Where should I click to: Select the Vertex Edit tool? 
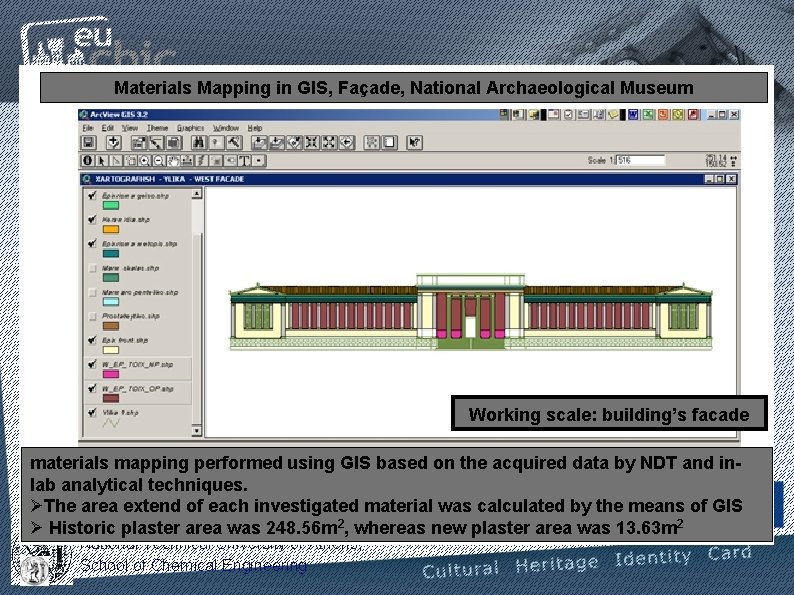pos(116,161)
